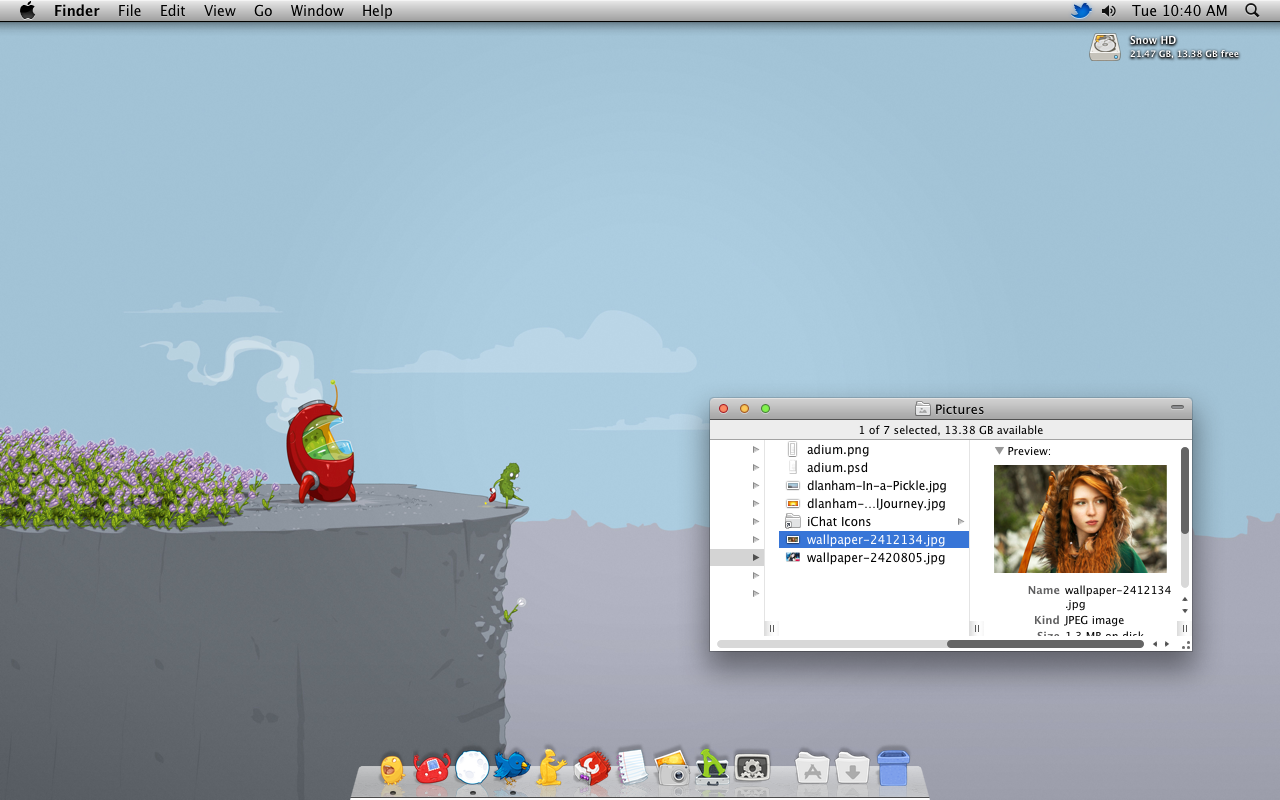The image size is (1280, 800).
Task: Toggle the toolbar pill button in Pictures window
Action: [1177, 408]
